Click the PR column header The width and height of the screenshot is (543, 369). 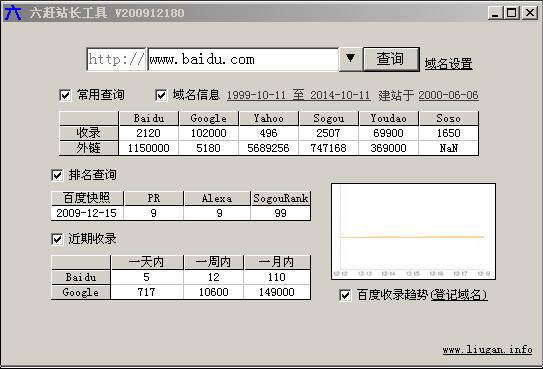click(154, 198)
